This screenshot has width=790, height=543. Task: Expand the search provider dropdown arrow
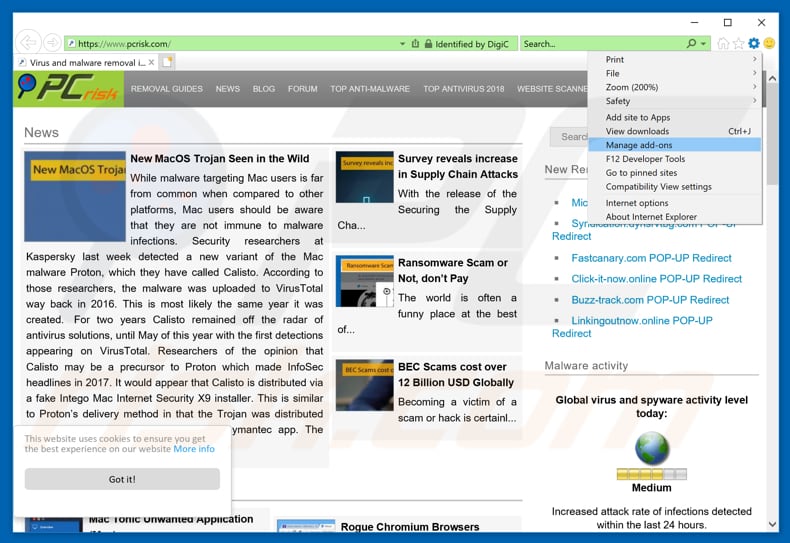703,44
